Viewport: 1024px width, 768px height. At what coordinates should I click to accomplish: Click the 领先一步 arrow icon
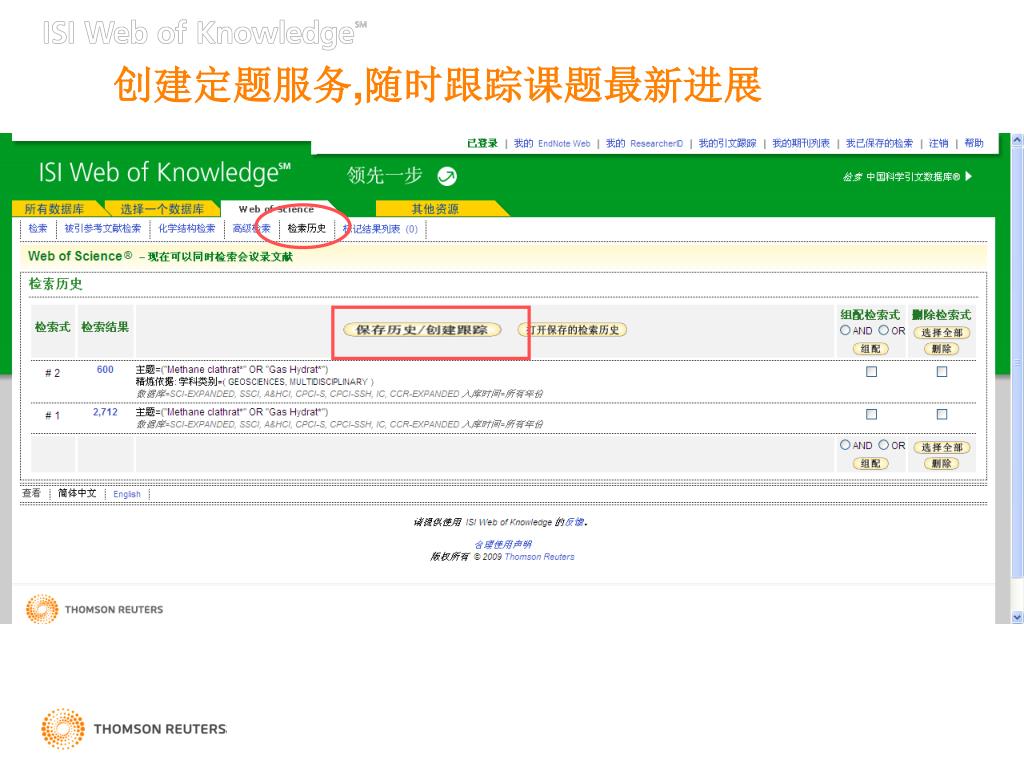[447, 176]
